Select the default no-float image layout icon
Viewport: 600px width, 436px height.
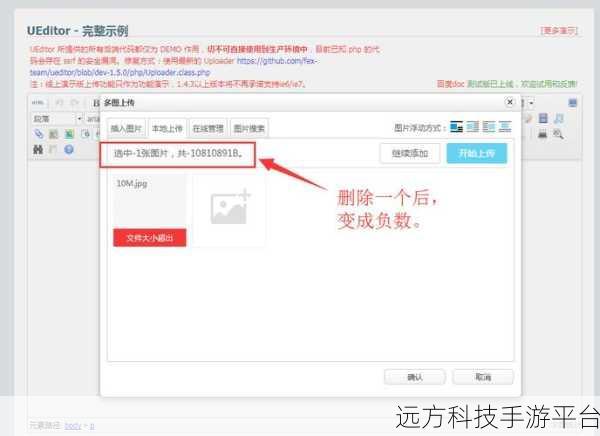tap(456, 127)
